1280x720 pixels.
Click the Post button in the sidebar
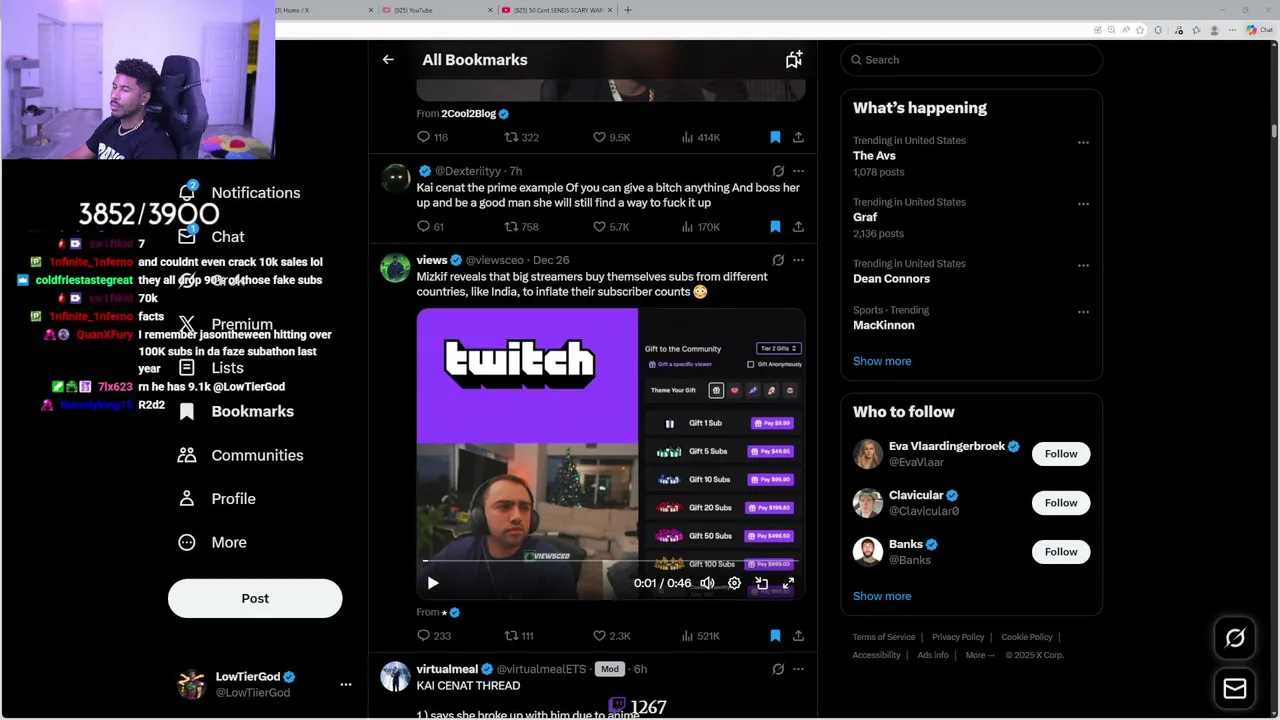pyautogui.click(x=255, y=598)
